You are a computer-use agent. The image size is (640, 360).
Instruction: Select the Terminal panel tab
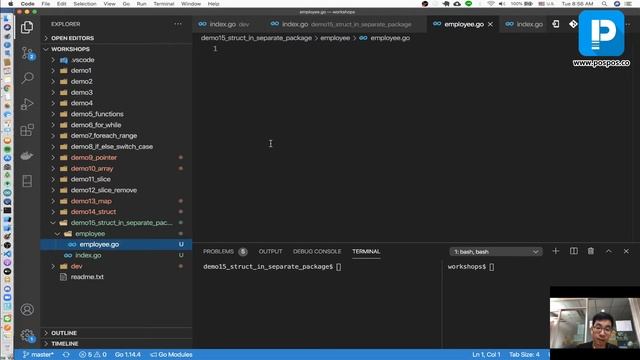click(366, 251)
